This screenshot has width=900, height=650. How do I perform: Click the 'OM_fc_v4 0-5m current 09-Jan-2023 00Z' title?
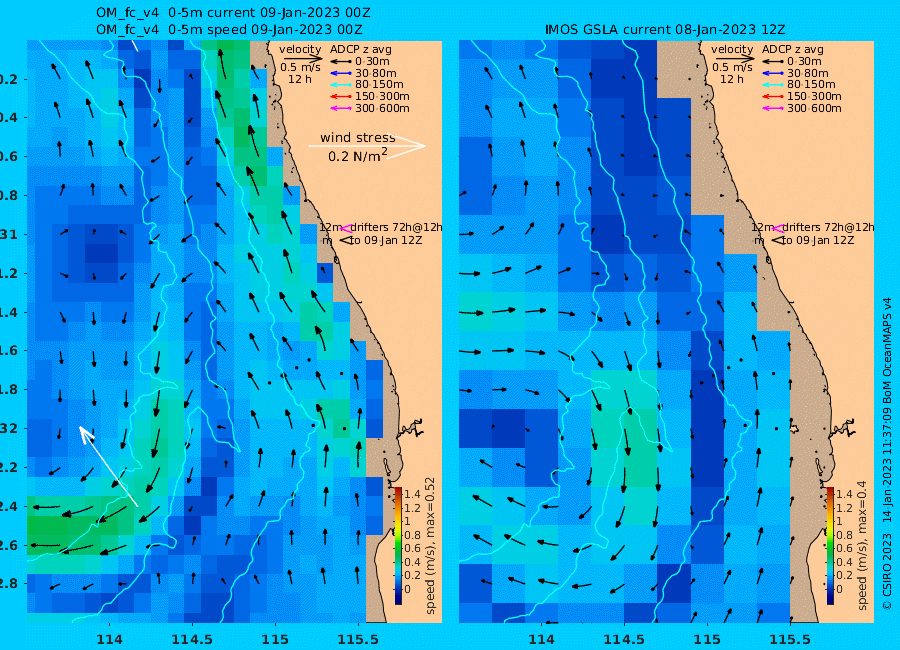pos(233,13)
